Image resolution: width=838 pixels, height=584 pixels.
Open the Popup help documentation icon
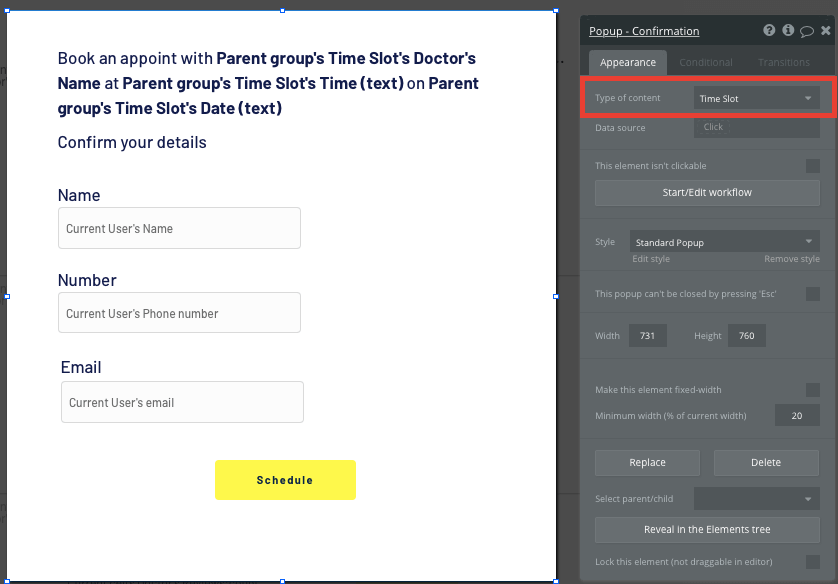click(x=769, y=31)
